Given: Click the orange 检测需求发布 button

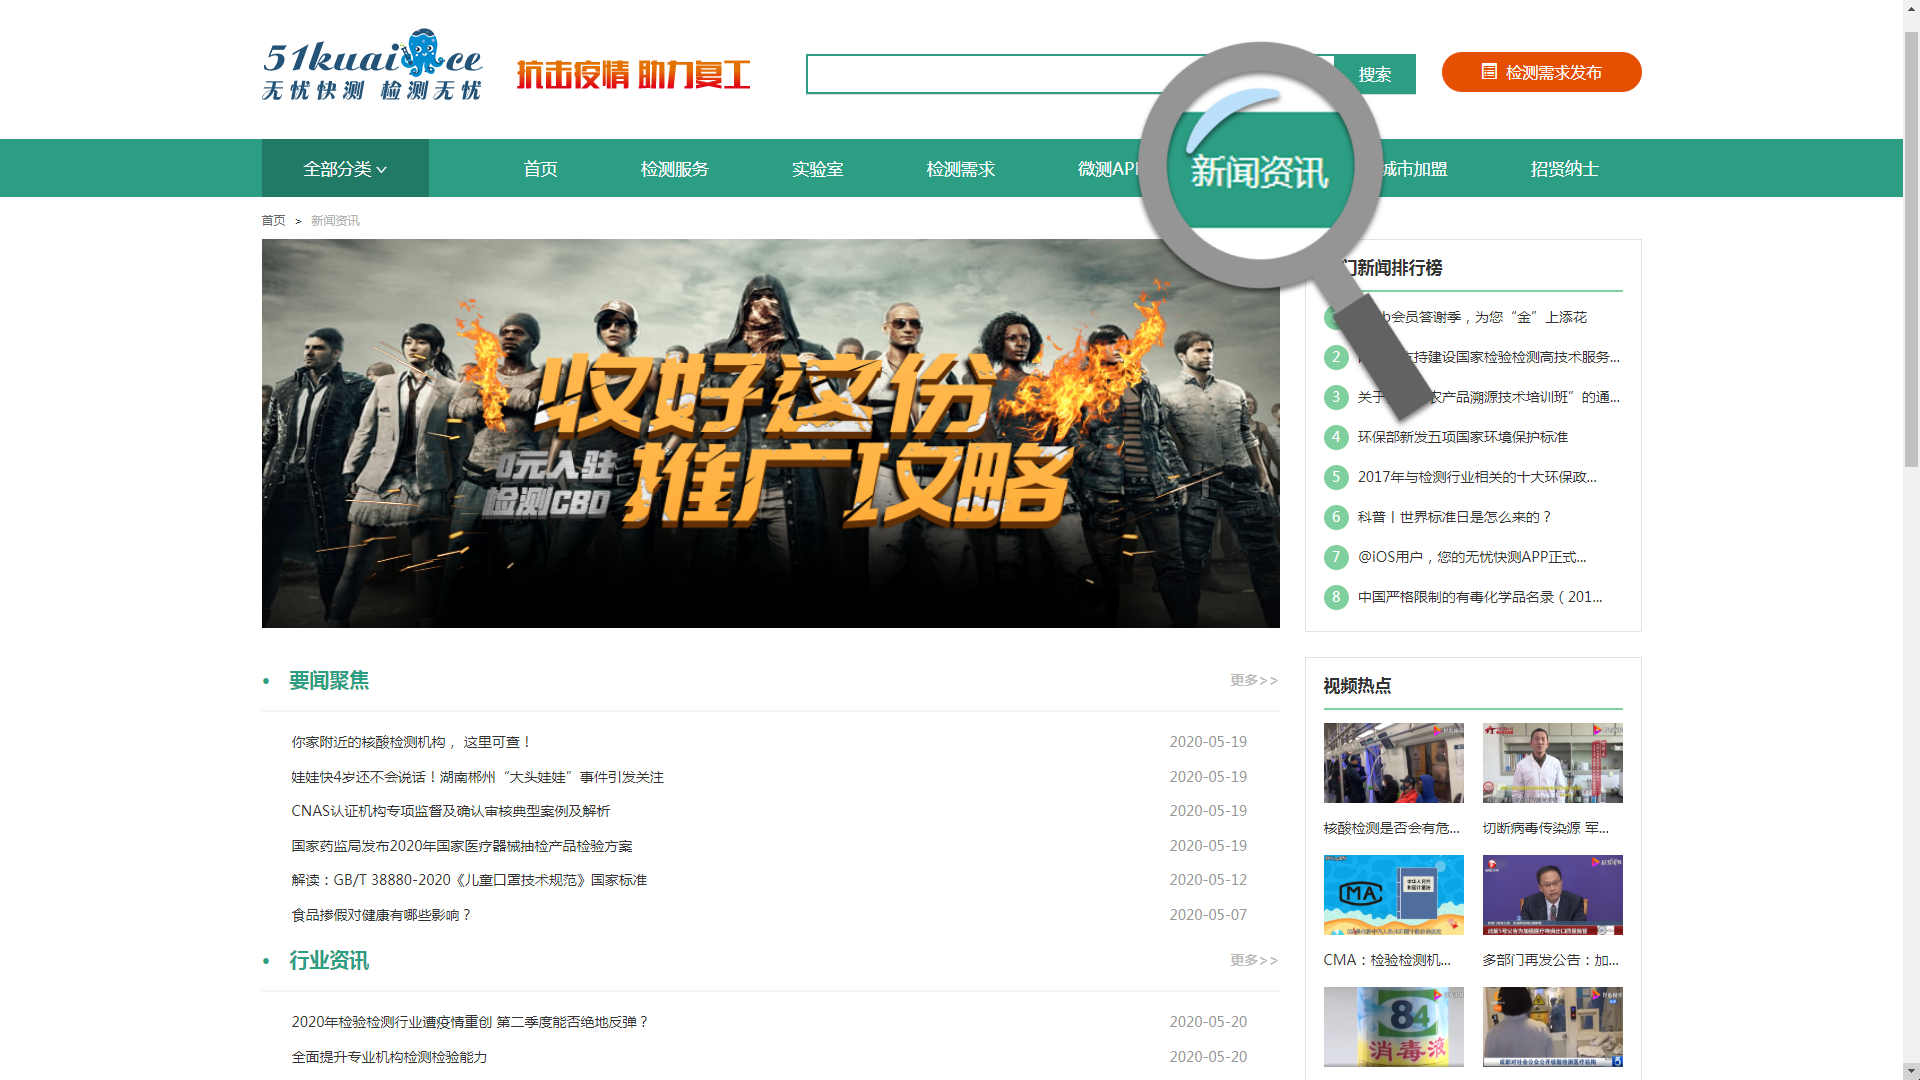Looking at the screenshot, I should (x=1541, y=72).
